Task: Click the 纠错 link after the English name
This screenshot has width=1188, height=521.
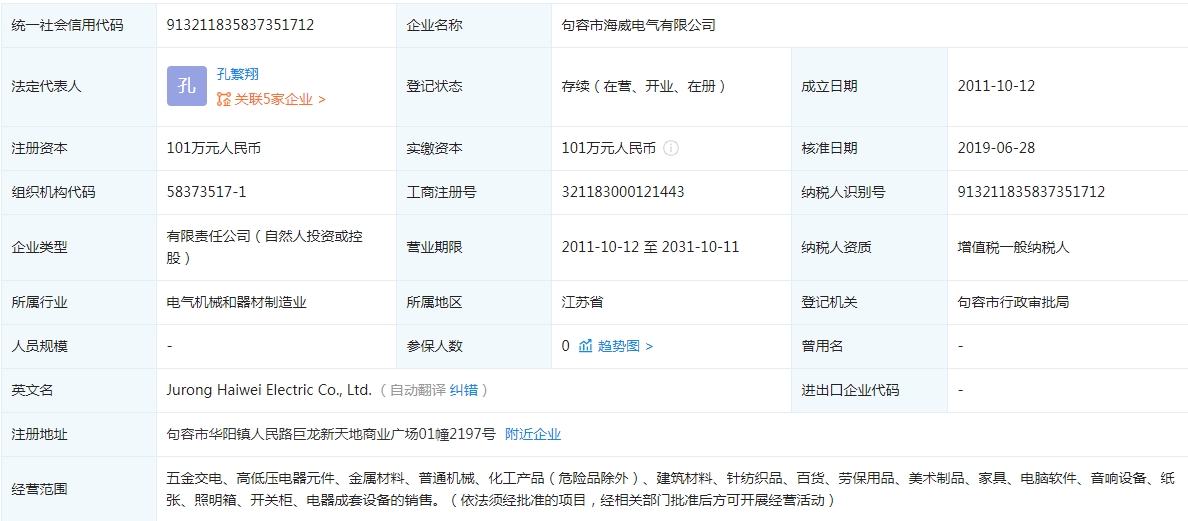Action: point(464,390)
